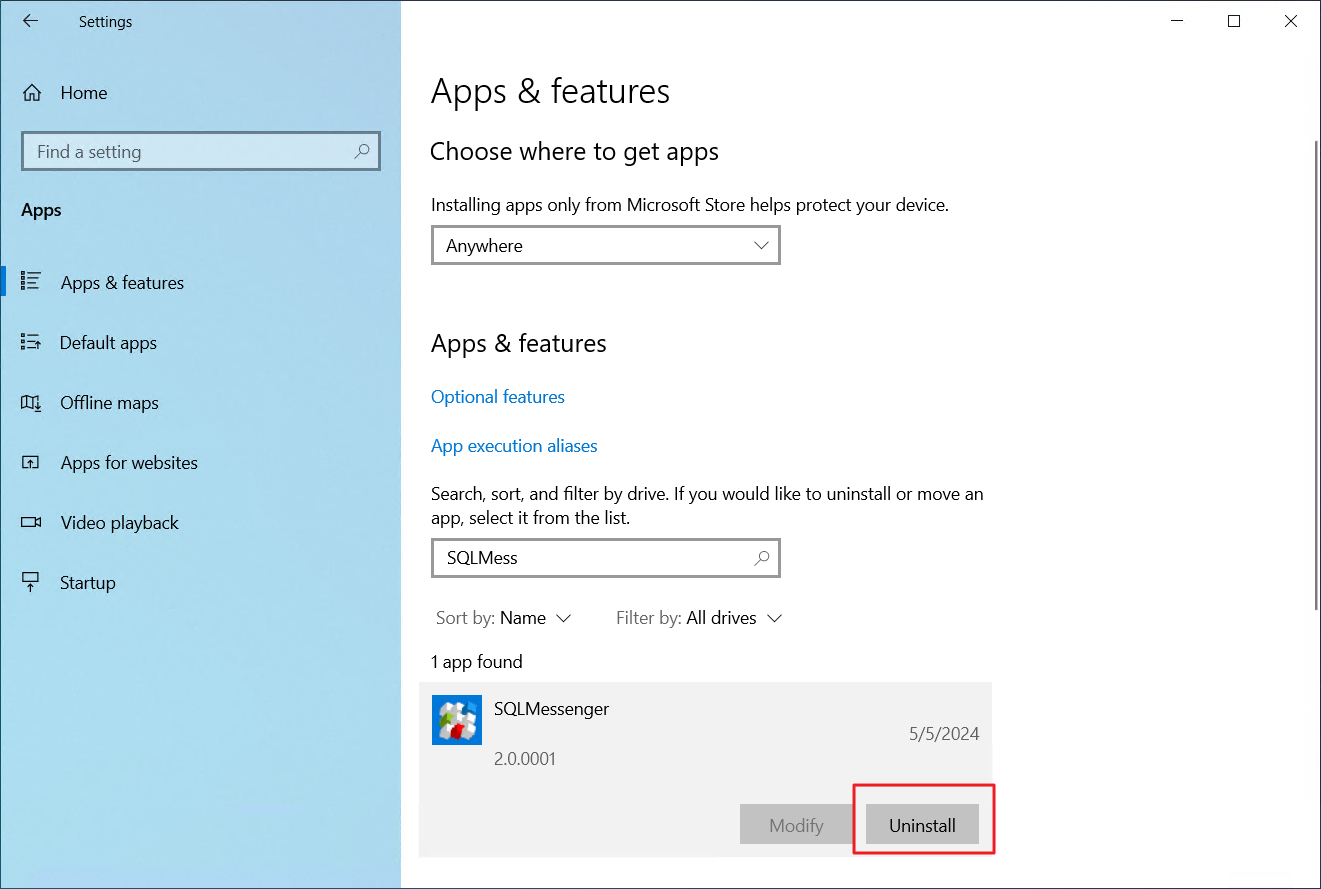This screenshot has width=1321, height=889.
Task: Select the SQLMessenger app name
Action: pyautogui.click(x=551, y=709)
